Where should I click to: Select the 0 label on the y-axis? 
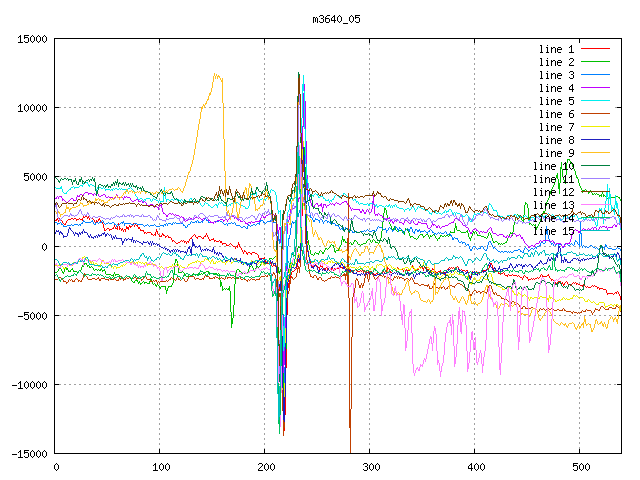[44, 247]
